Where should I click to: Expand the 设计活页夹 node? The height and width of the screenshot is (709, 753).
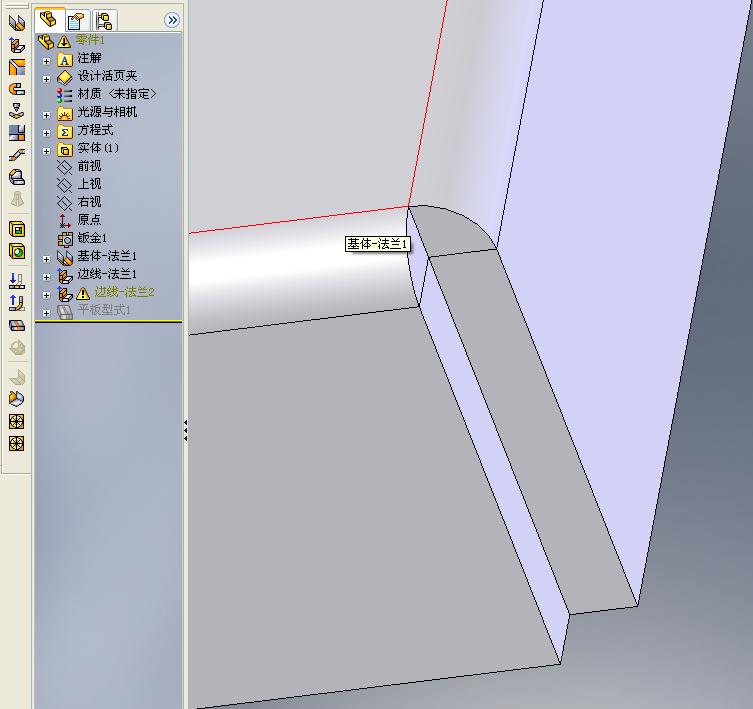47,79
